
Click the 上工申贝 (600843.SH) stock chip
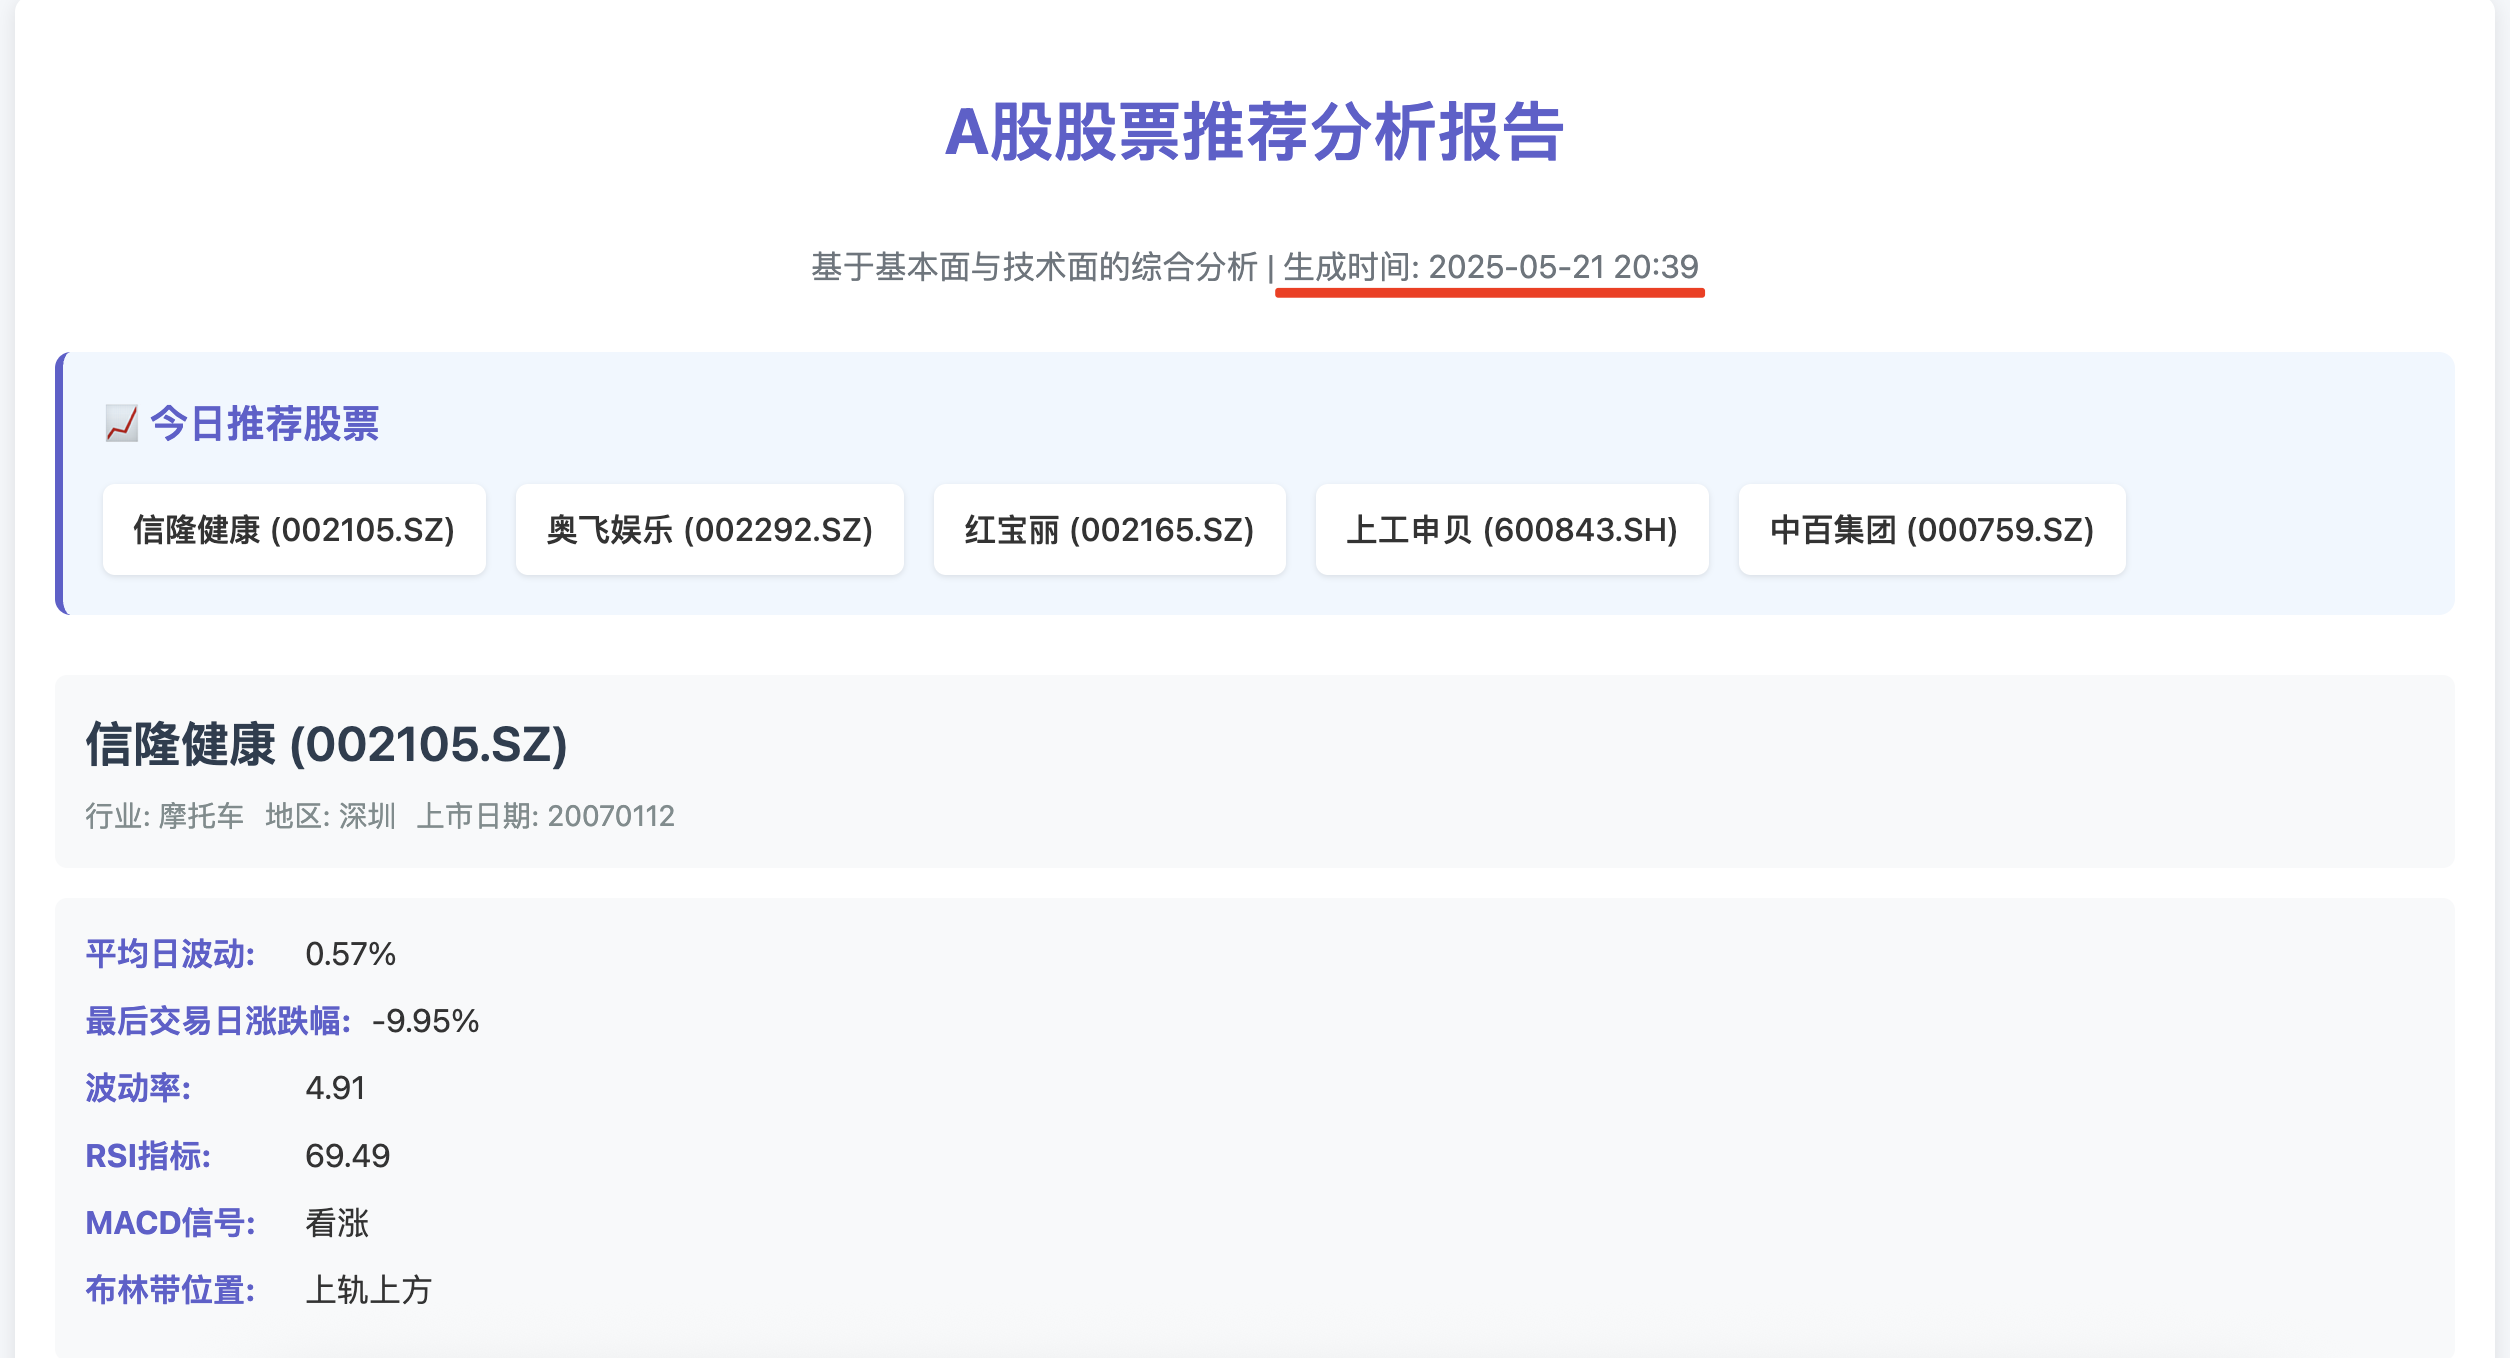tap(1512, 529)
